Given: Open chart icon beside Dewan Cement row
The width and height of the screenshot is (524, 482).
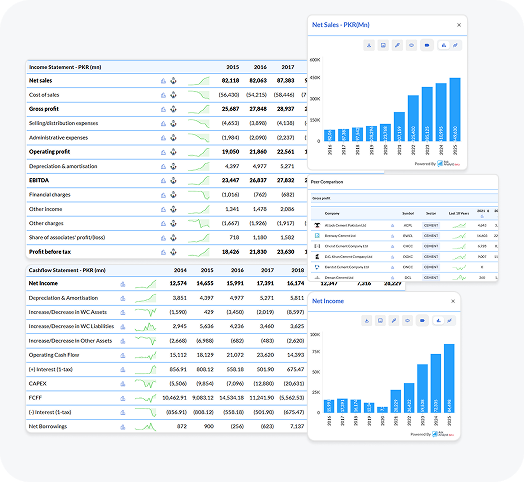Looking at the screenshot, I should point(392,277).
